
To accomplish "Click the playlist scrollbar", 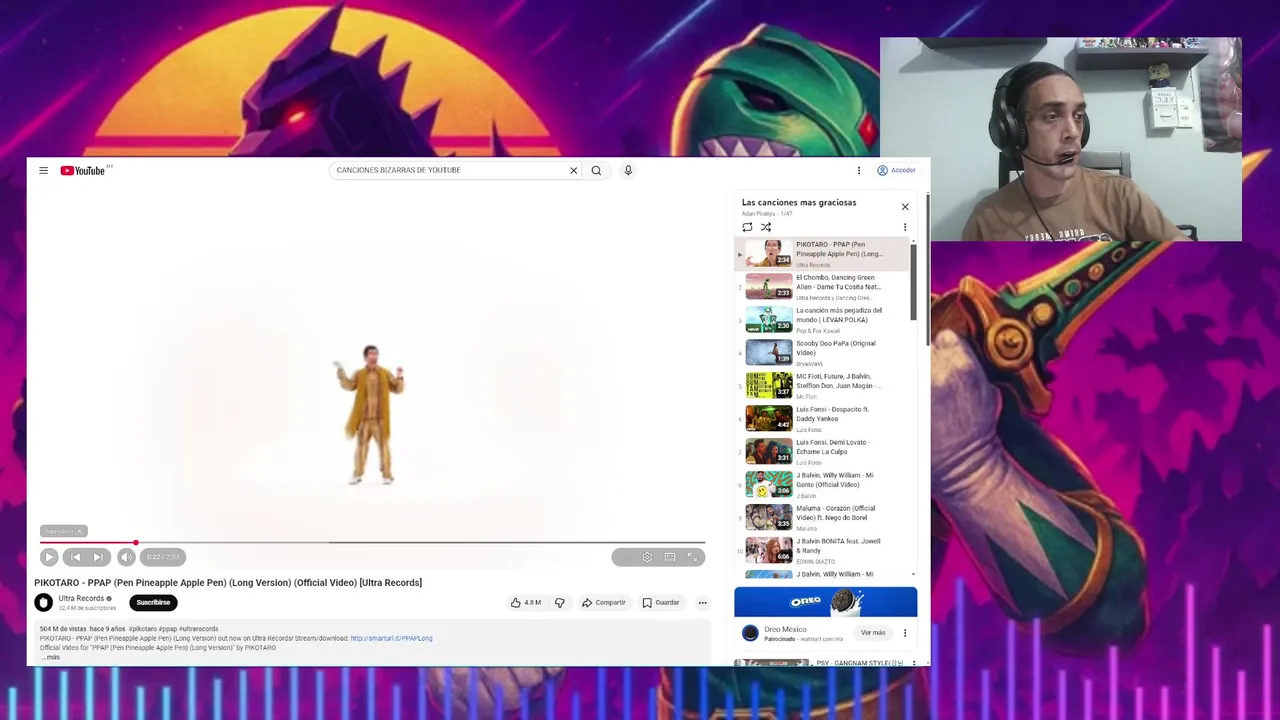I will (x=913, y=282).
